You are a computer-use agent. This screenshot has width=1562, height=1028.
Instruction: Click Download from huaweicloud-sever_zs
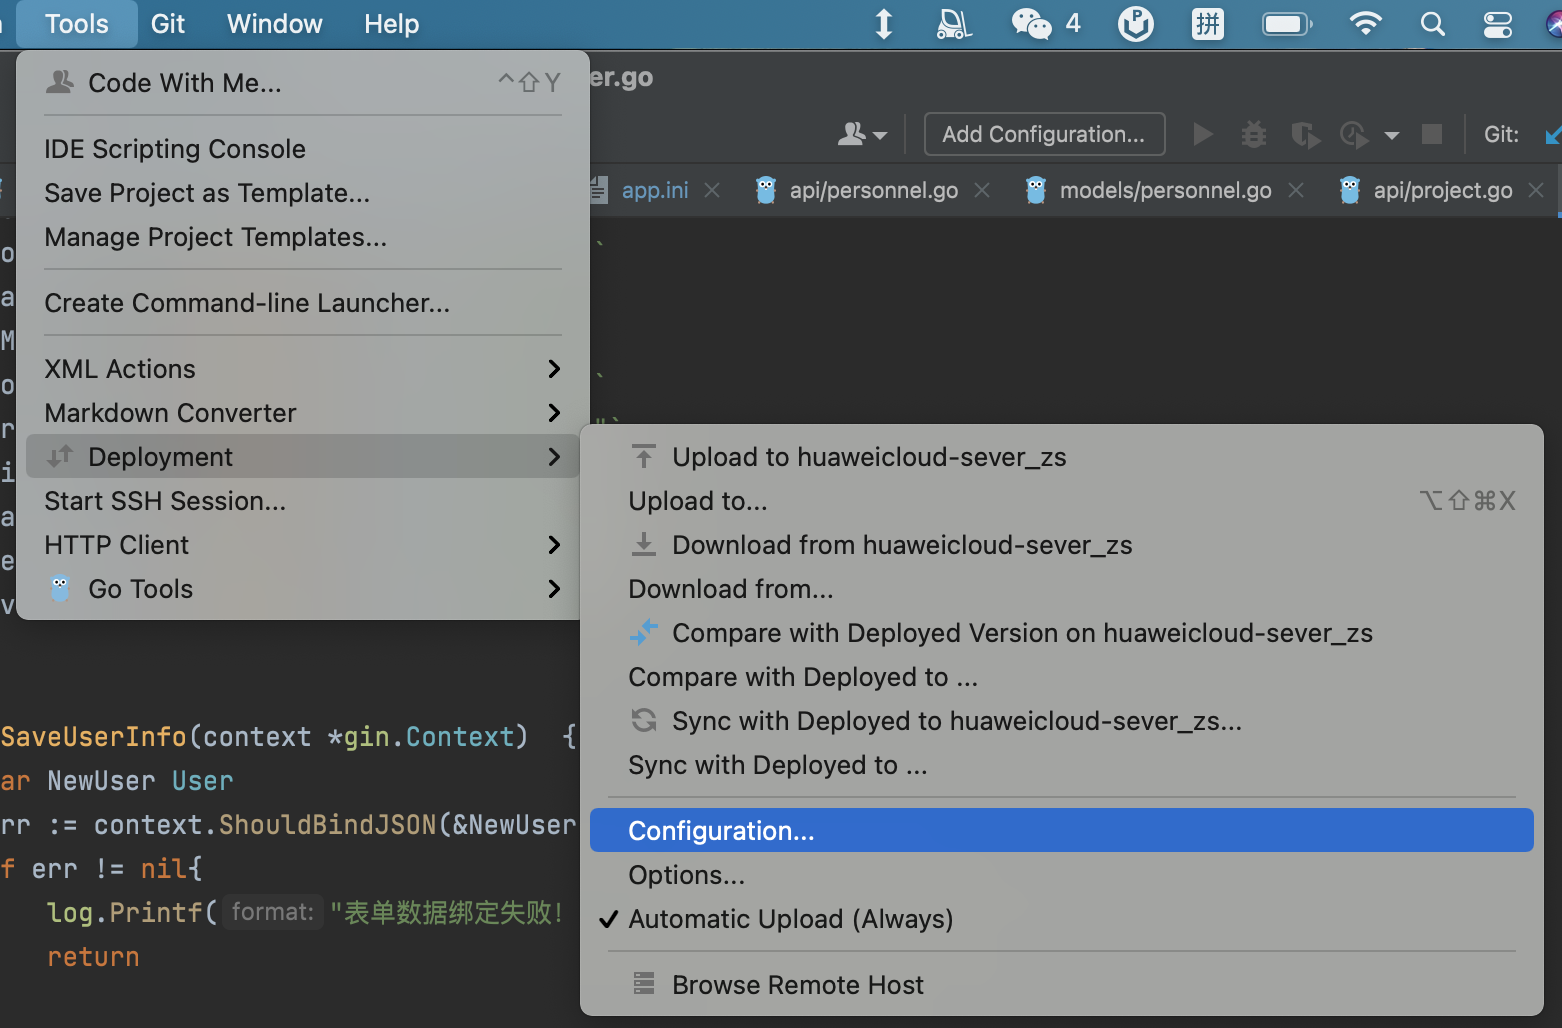tap(1061, 545)
